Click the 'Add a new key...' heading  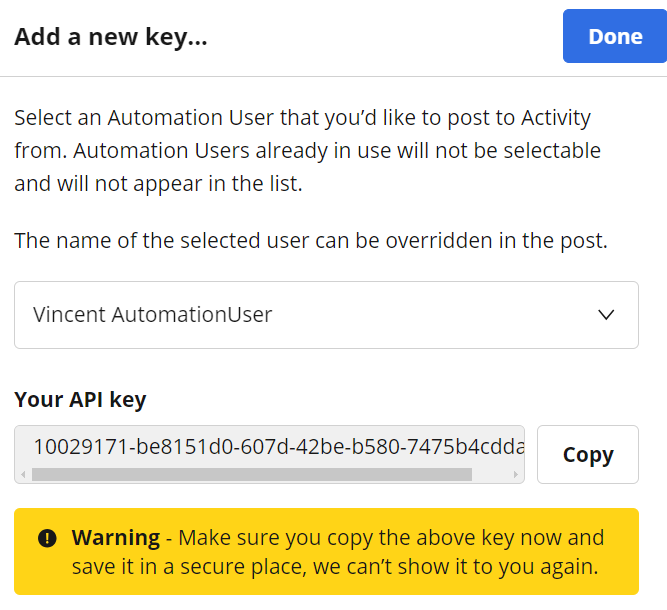pos(111,37)
